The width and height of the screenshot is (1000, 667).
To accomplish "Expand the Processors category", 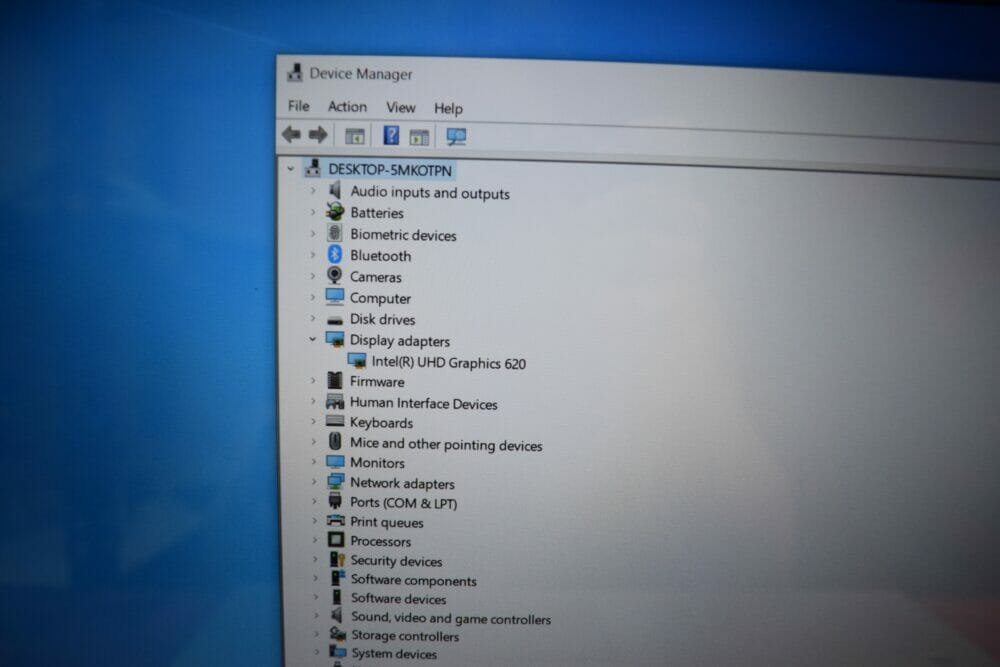I will tap(314, 539).
